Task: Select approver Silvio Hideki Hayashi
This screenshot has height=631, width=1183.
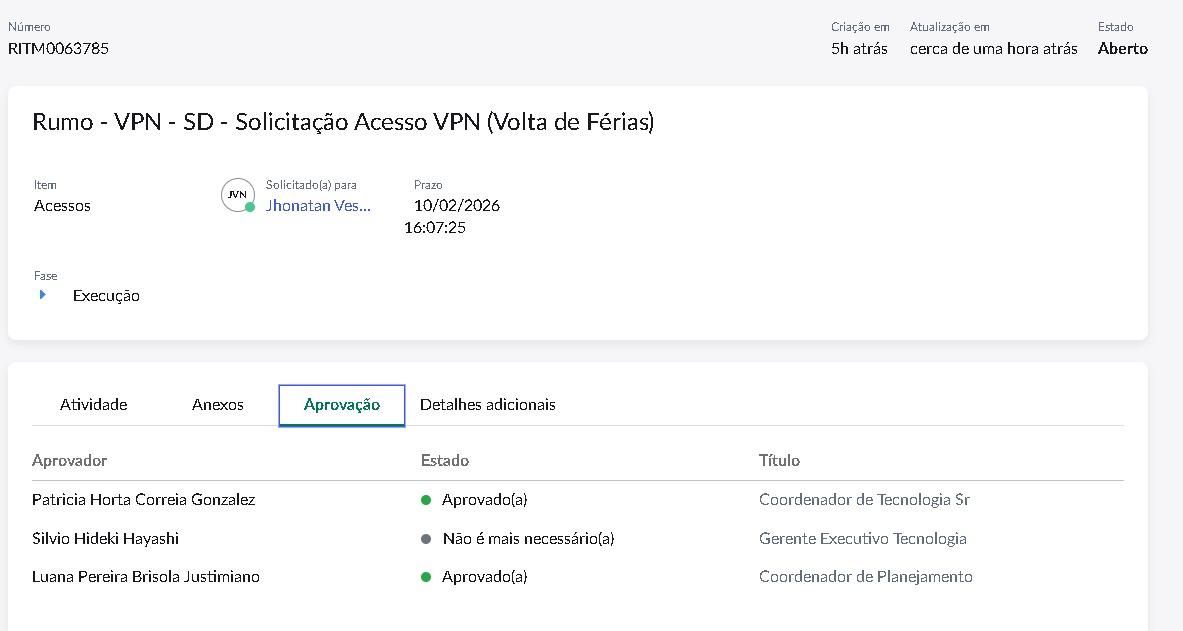Action: (x=106, y=539)
